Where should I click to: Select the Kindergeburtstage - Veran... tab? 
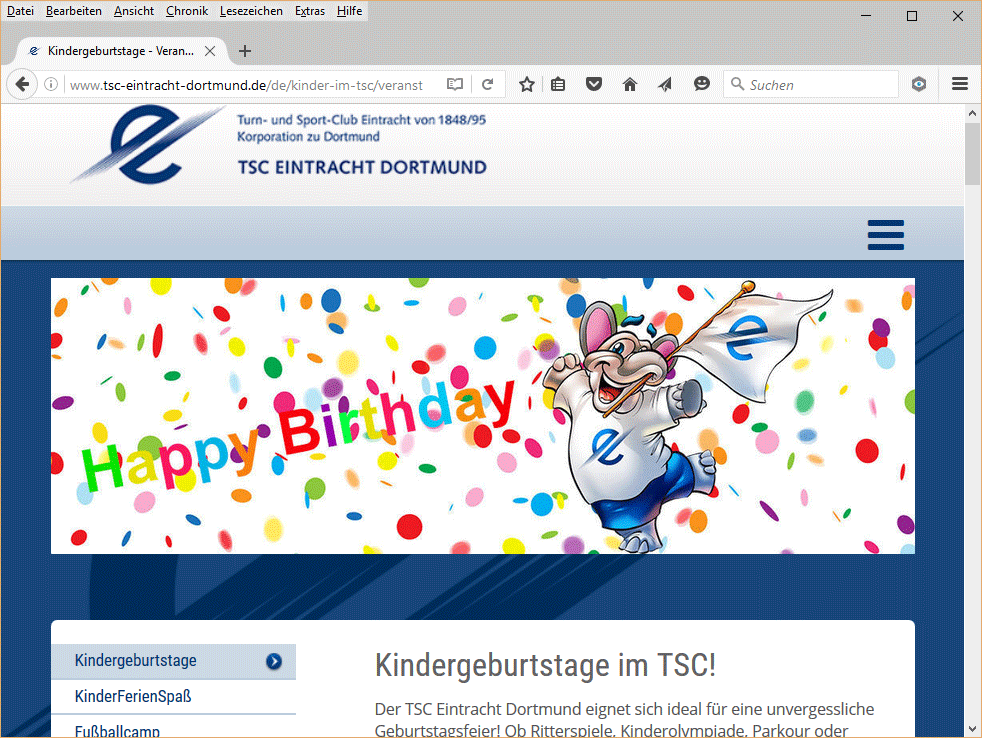pos(120,51)
